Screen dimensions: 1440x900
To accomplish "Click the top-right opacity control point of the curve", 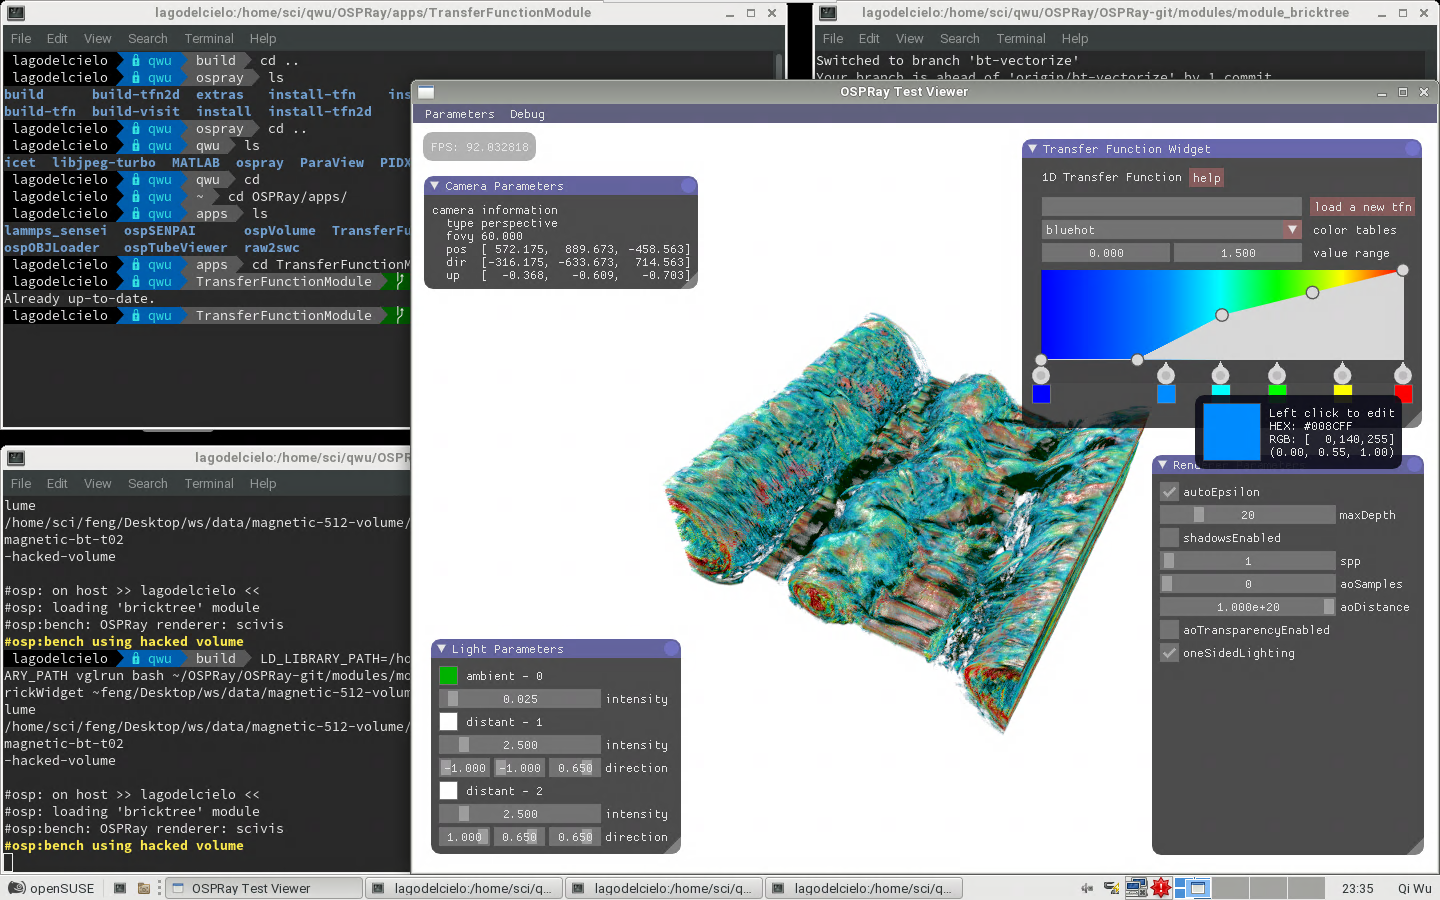I will tap(1403, 270).
